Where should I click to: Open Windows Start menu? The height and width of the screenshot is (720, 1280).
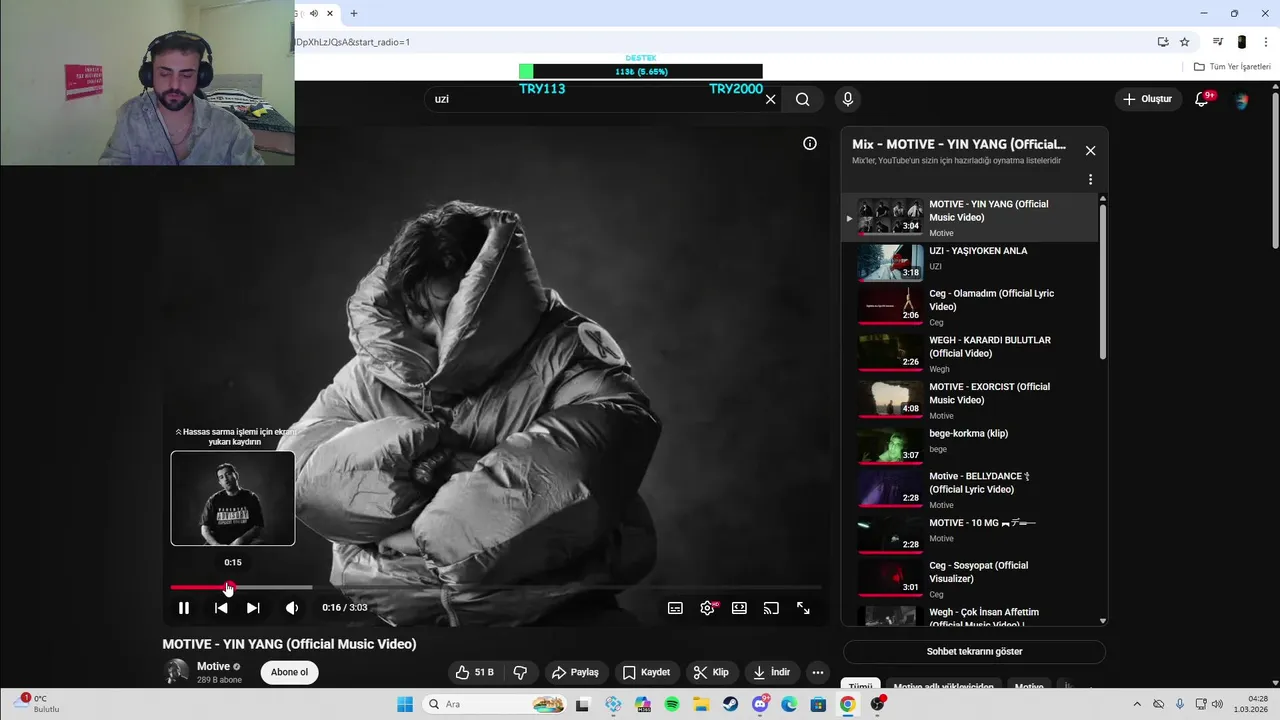click(405, 704)
